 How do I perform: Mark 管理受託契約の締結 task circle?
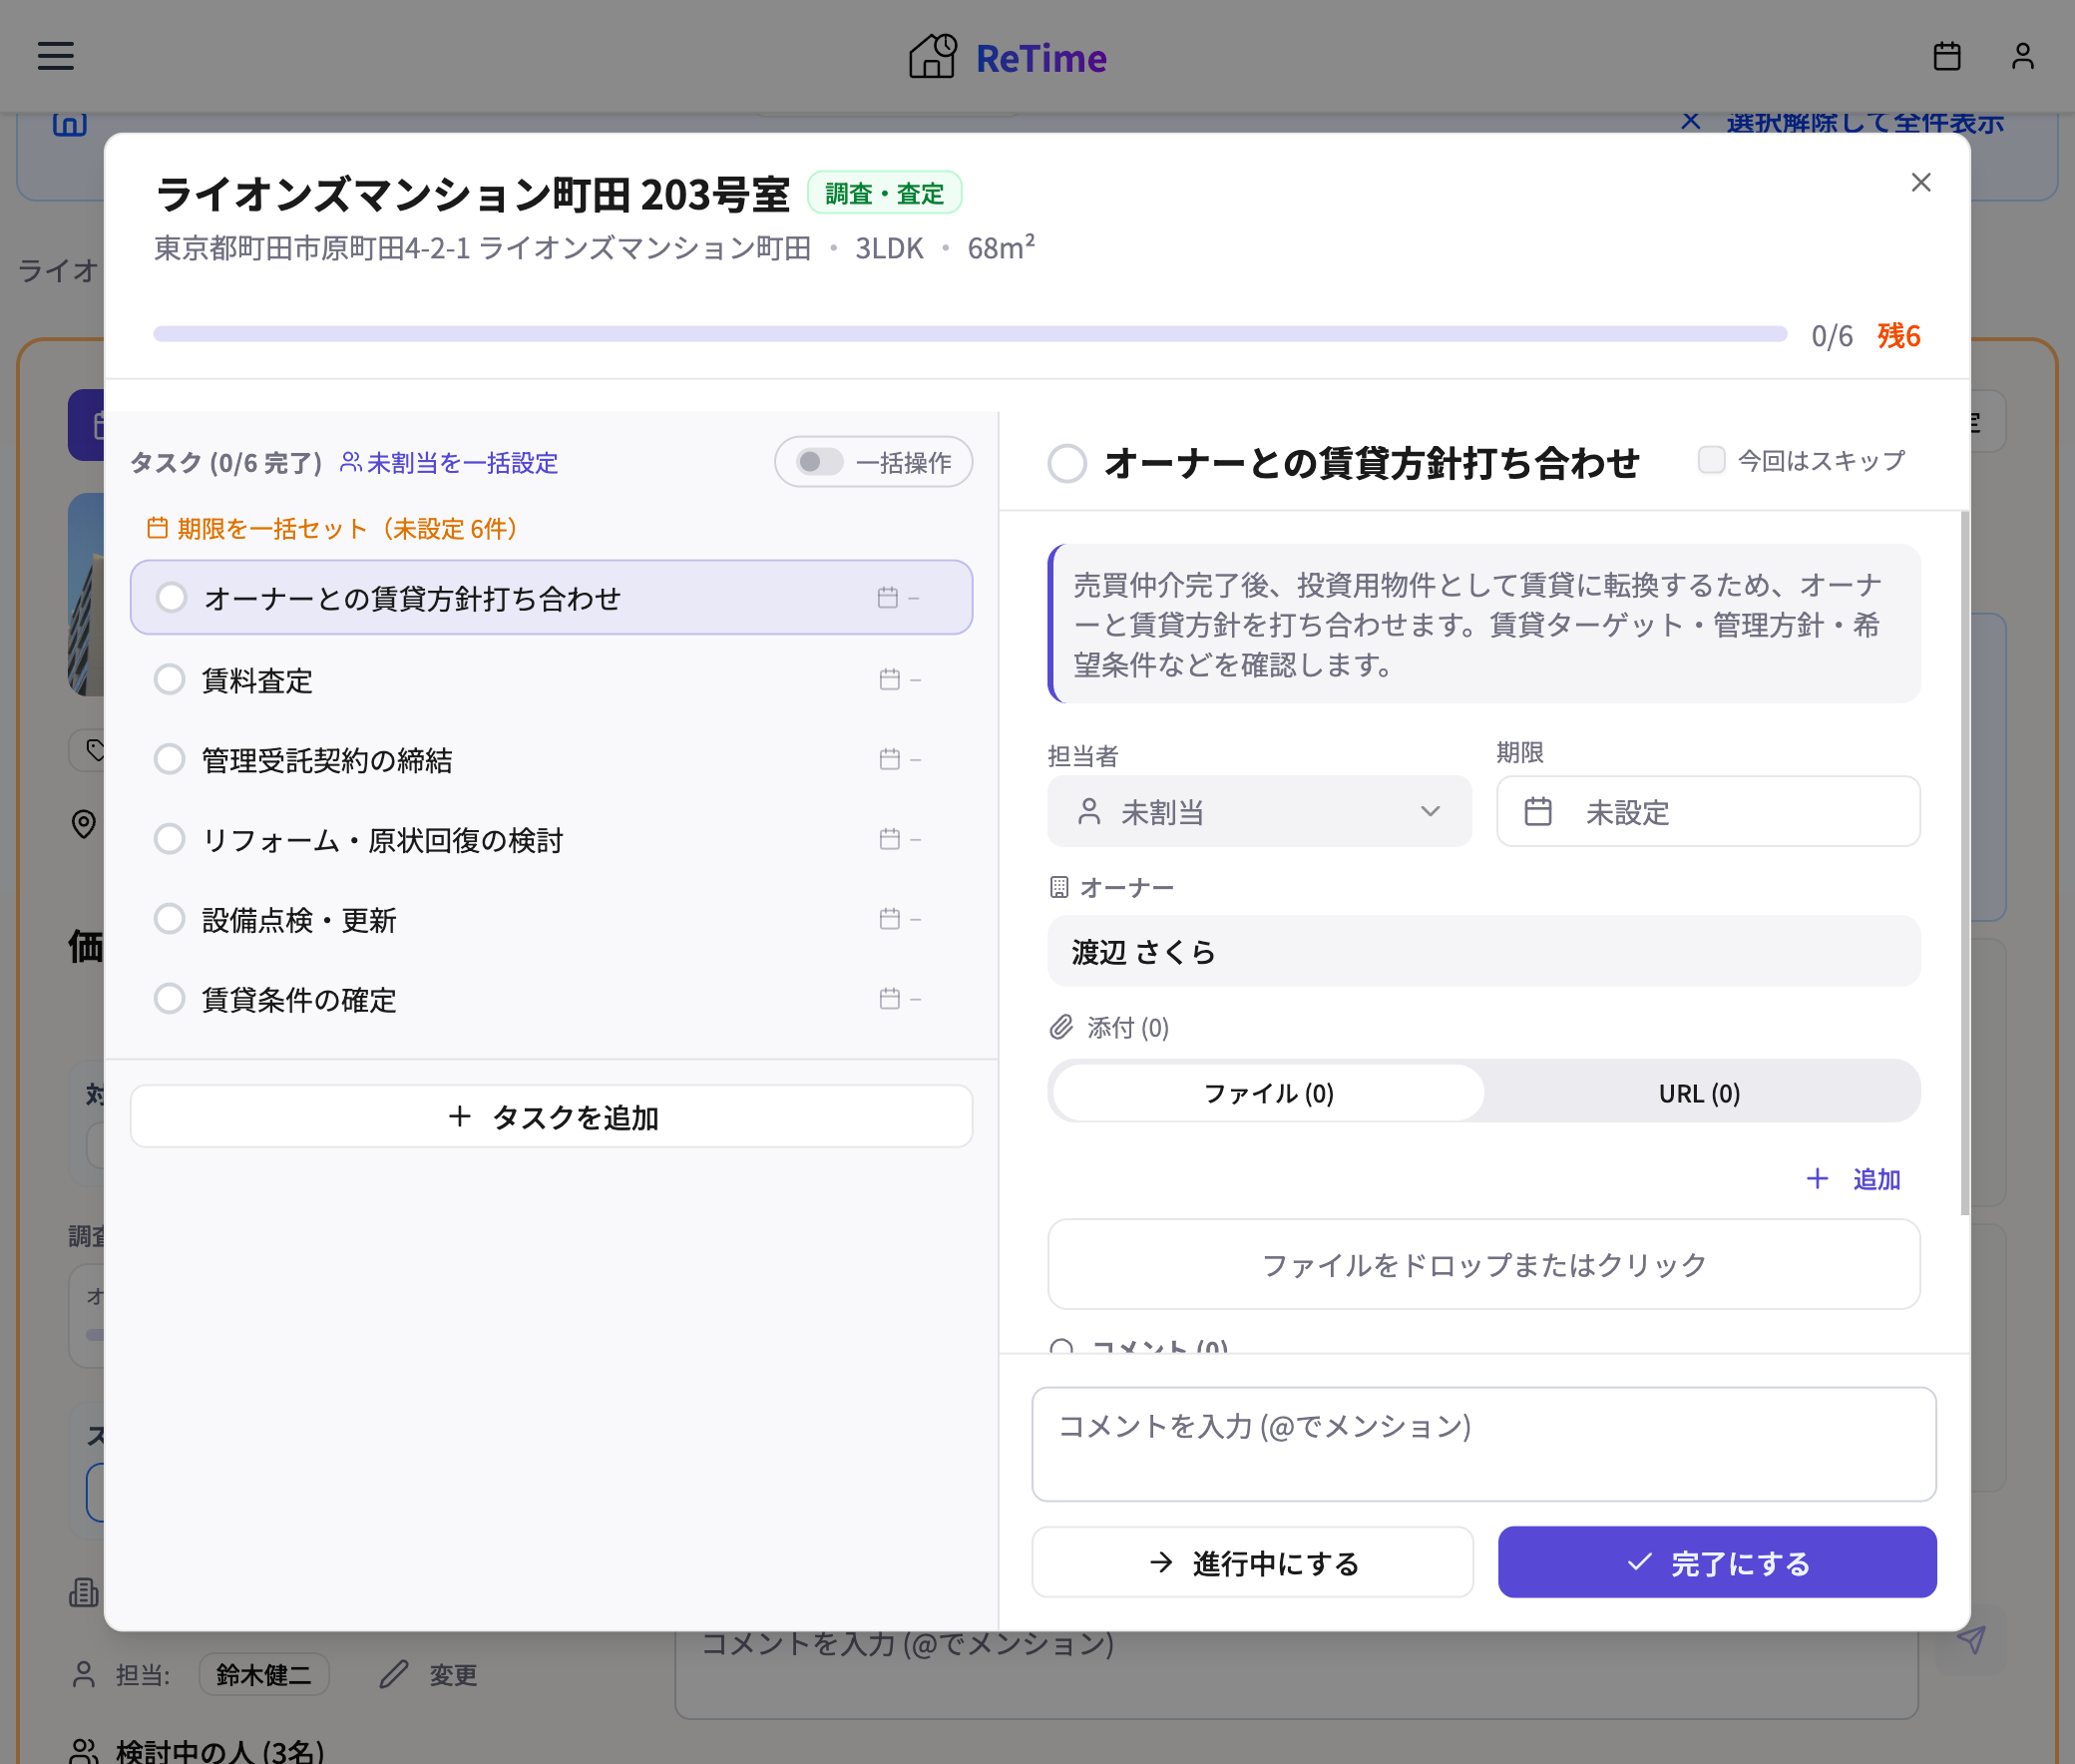tap(169, 760)
